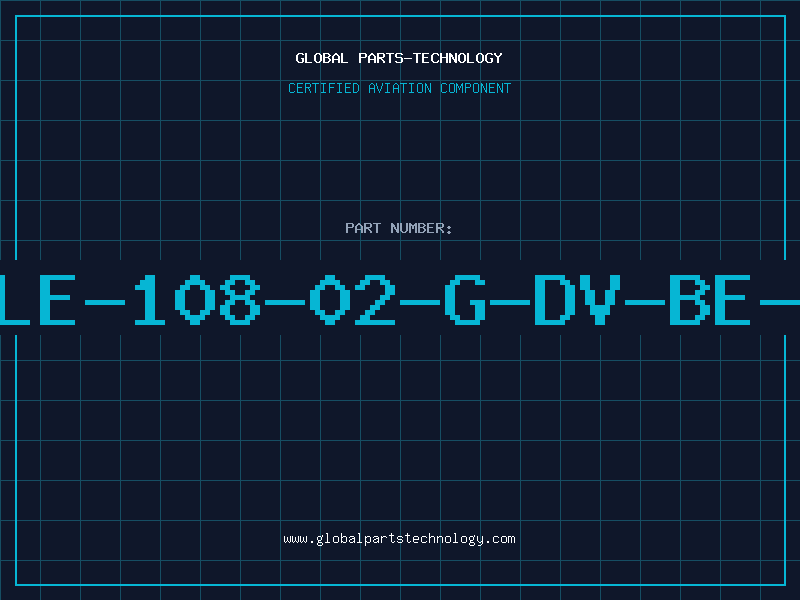800x600 pixels.
Task: Click the dash between DV and BE
Action: click(645, 302)
